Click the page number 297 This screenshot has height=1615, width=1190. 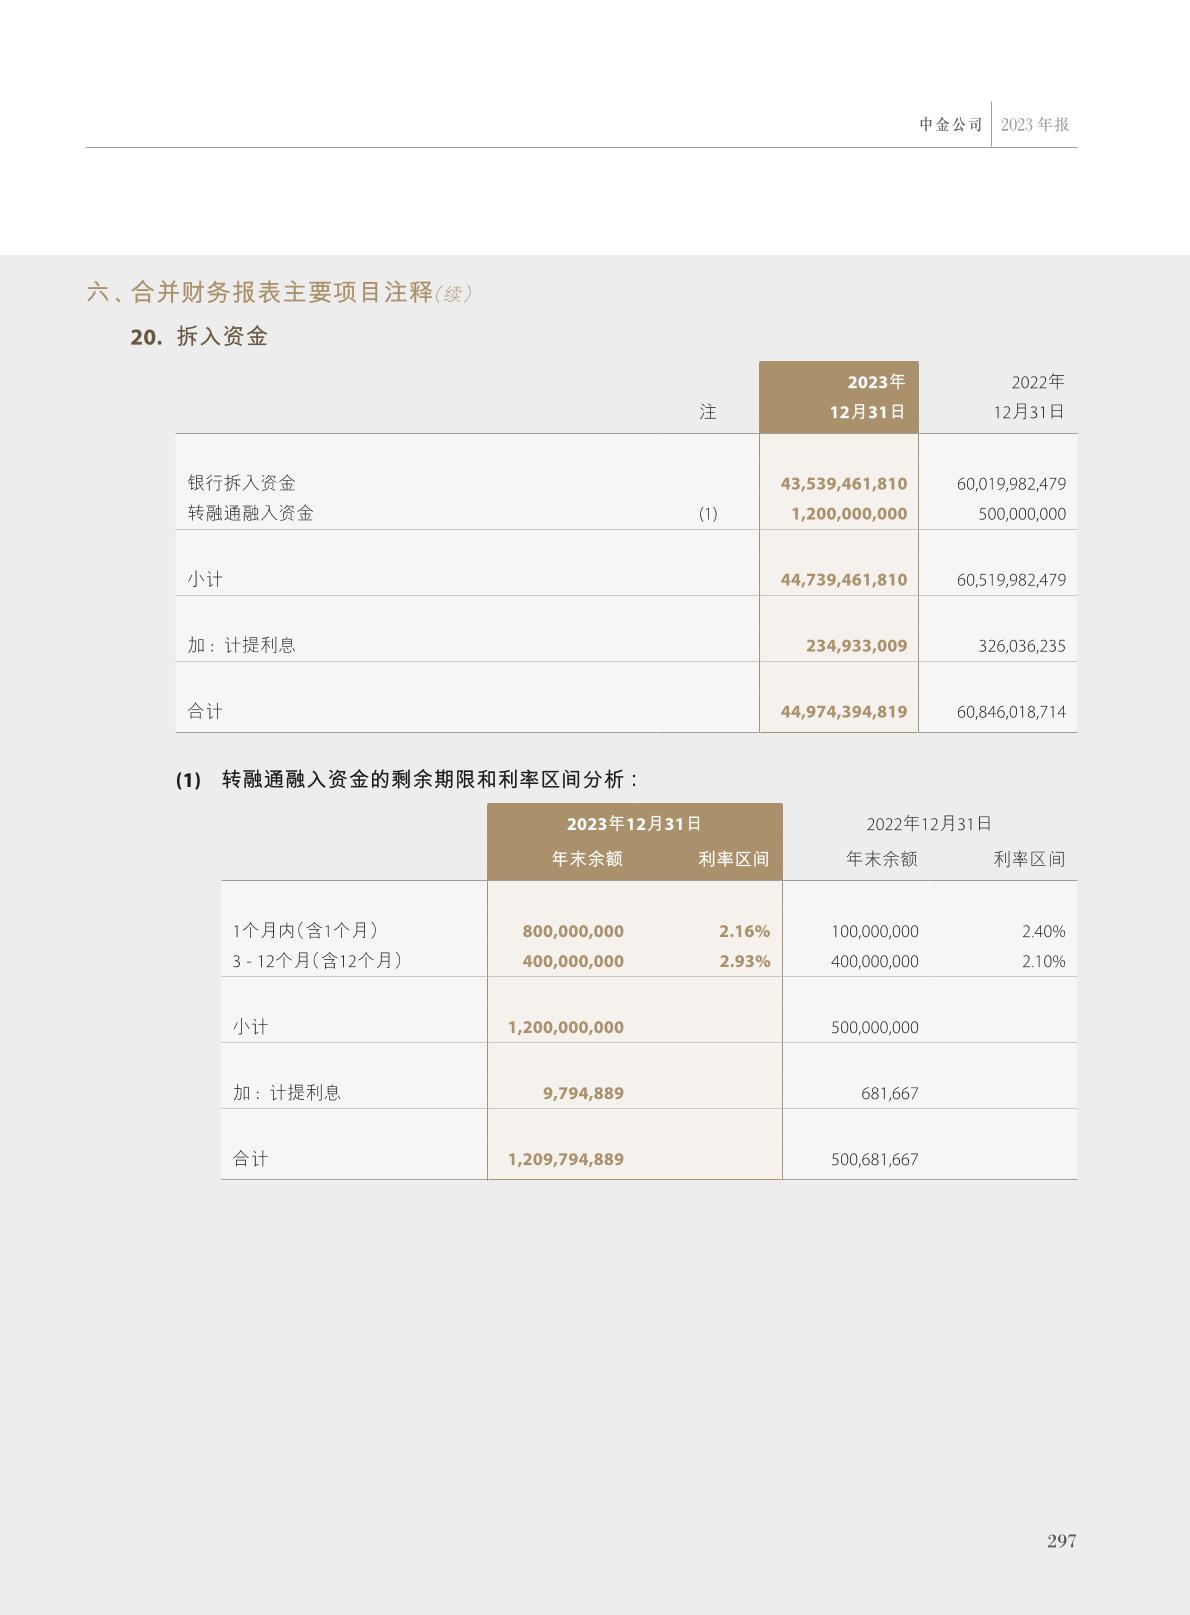click(x=1061, y=1541)
